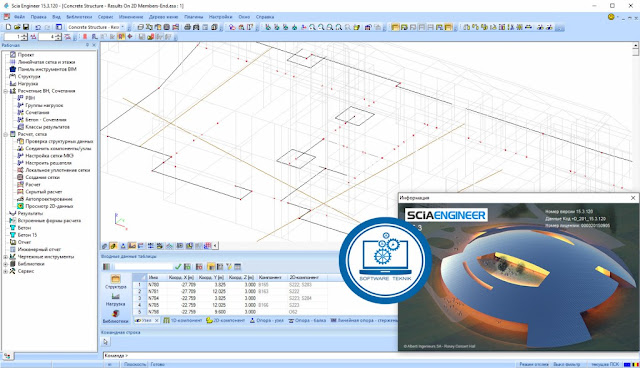This screenshot has height=368, width=640.
Task: Open the Нагрузка section in table panel
Action: [116, 299]
